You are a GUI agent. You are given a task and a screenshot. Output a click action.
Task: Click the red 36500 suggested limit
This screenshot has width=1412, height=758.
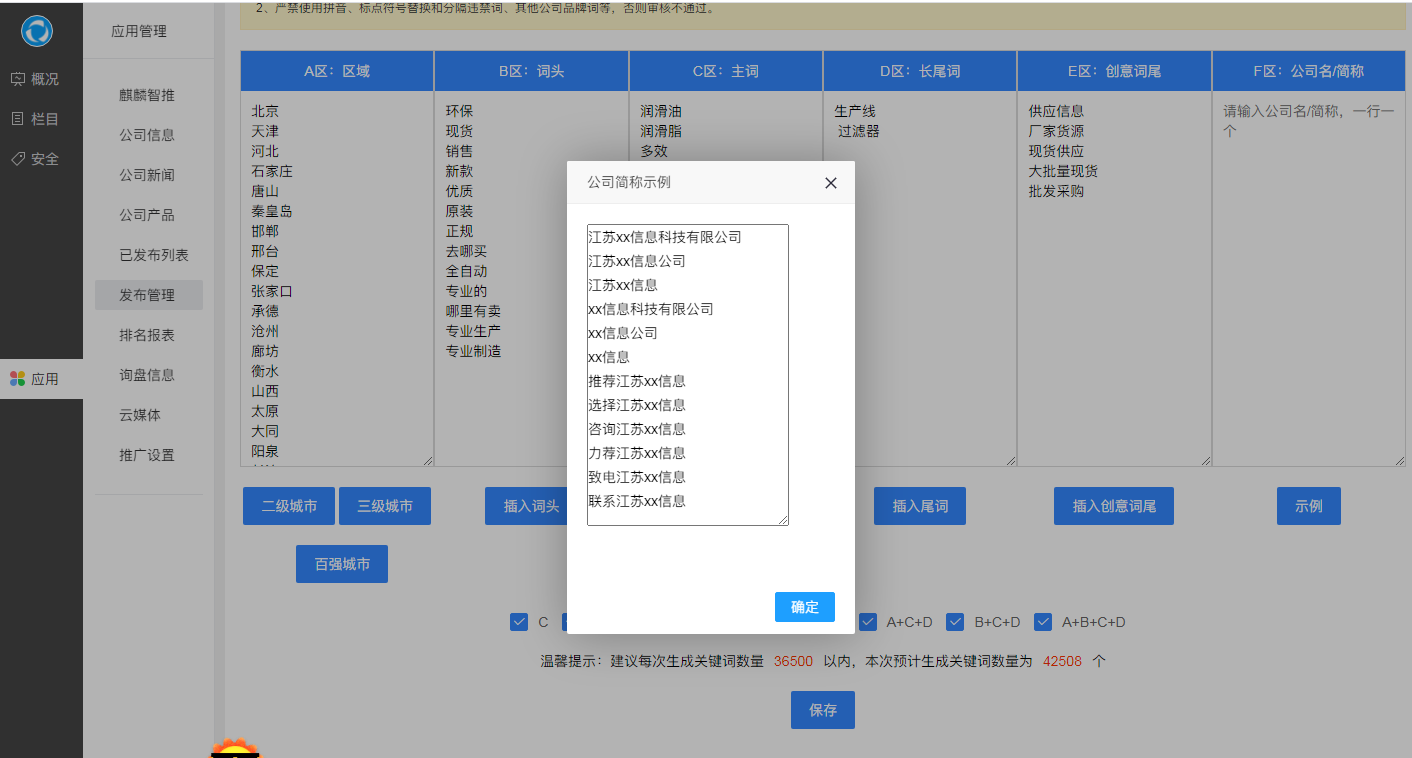794,661
